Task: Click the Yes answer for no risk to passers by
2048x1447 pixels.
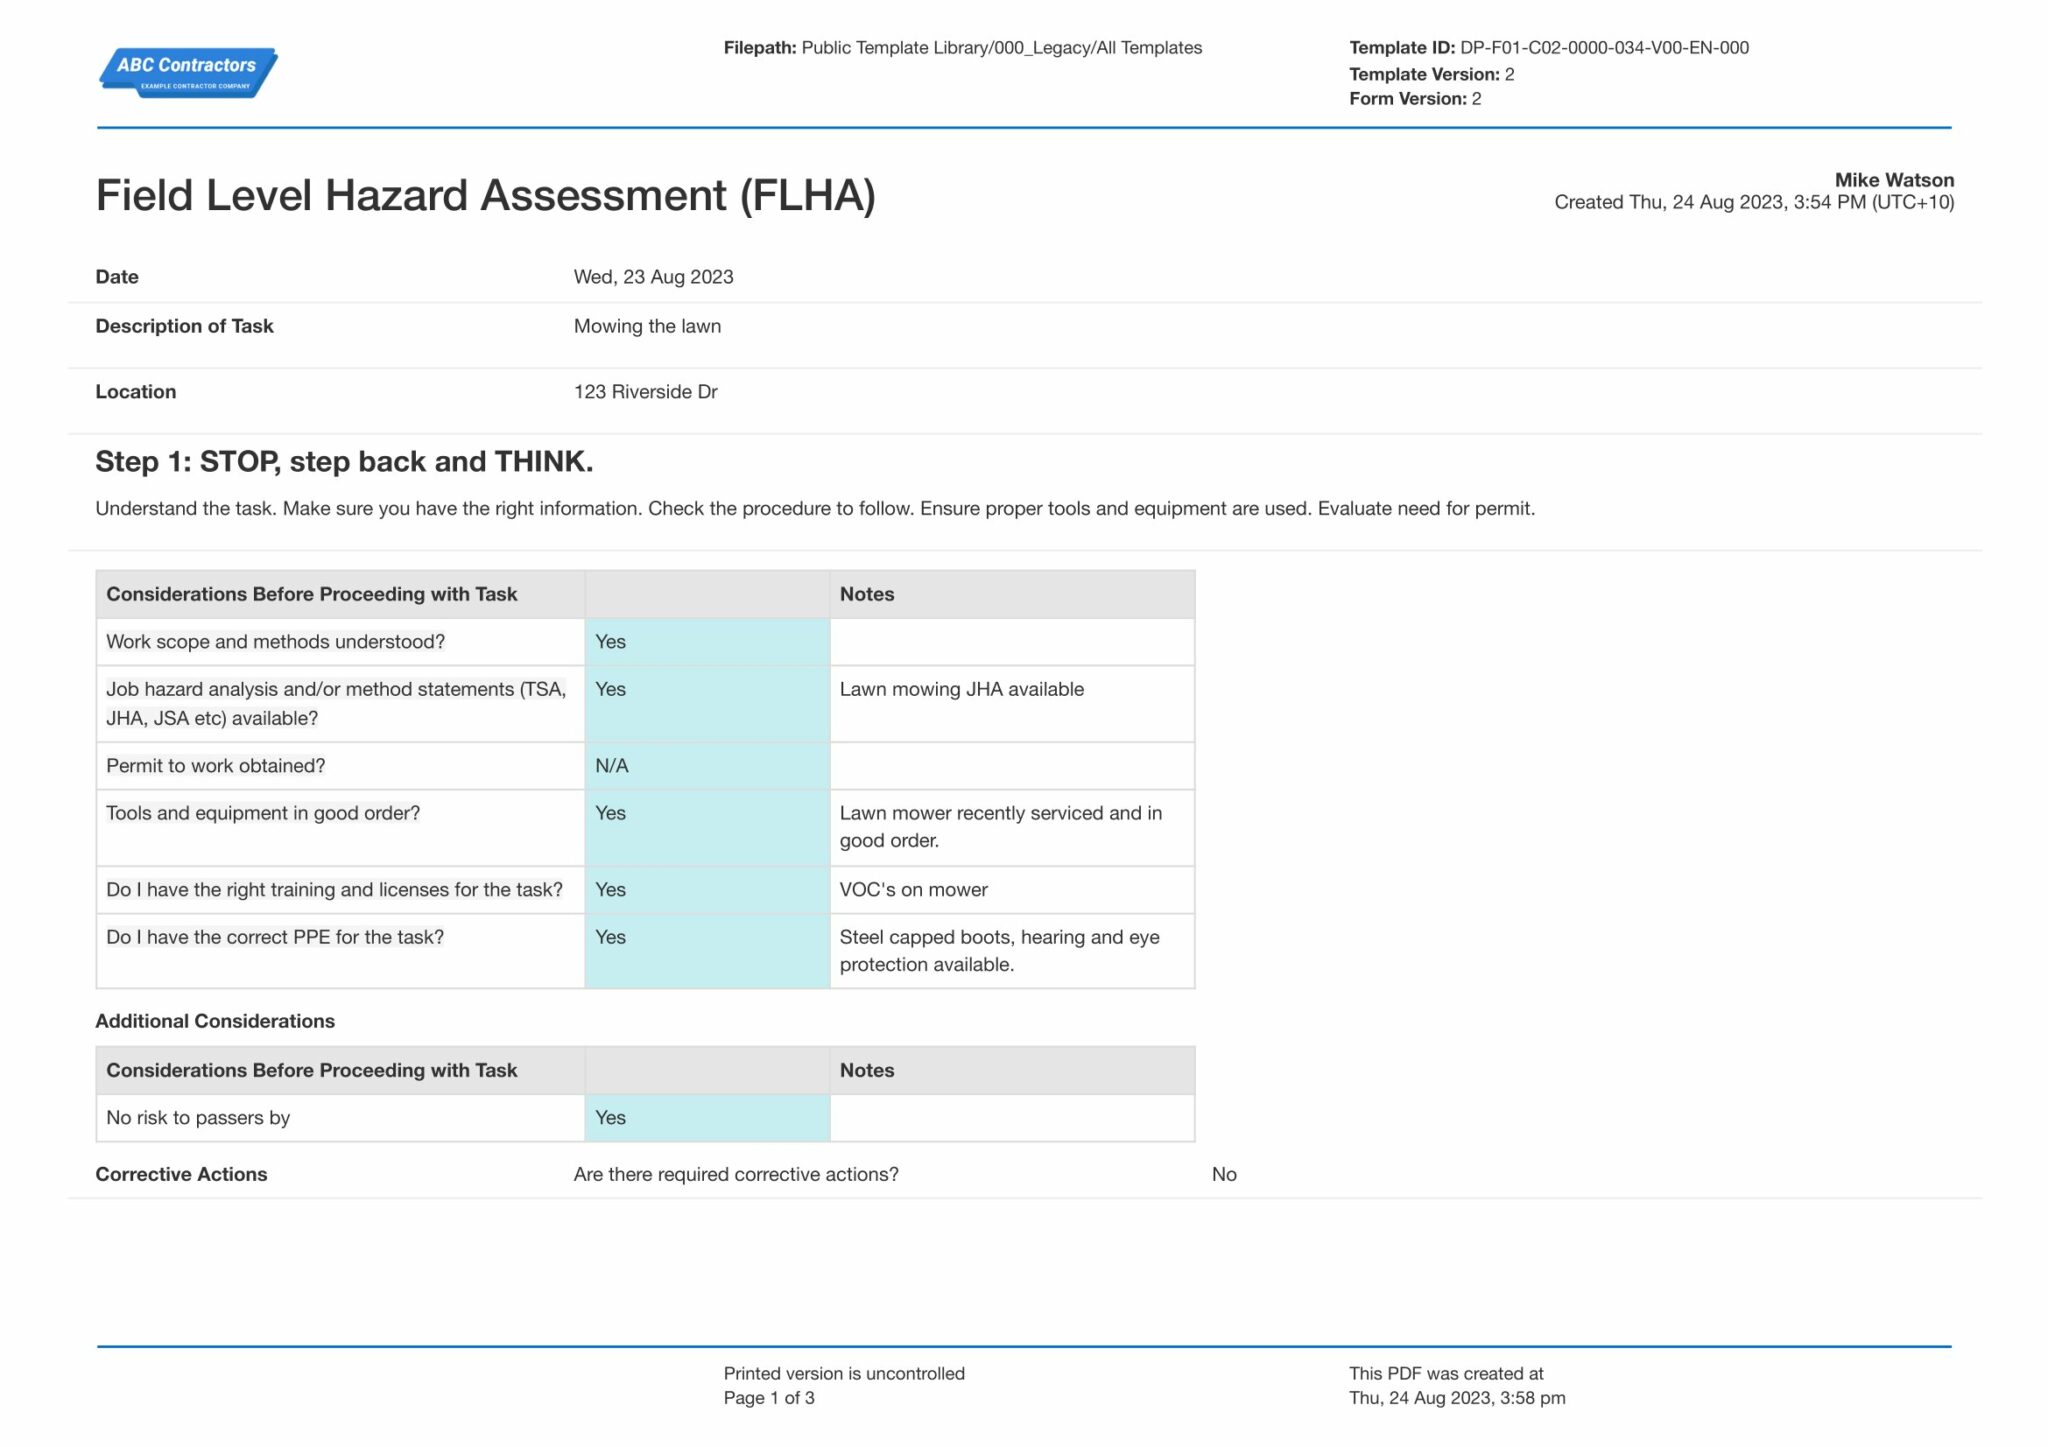Action: (610, 1117)
